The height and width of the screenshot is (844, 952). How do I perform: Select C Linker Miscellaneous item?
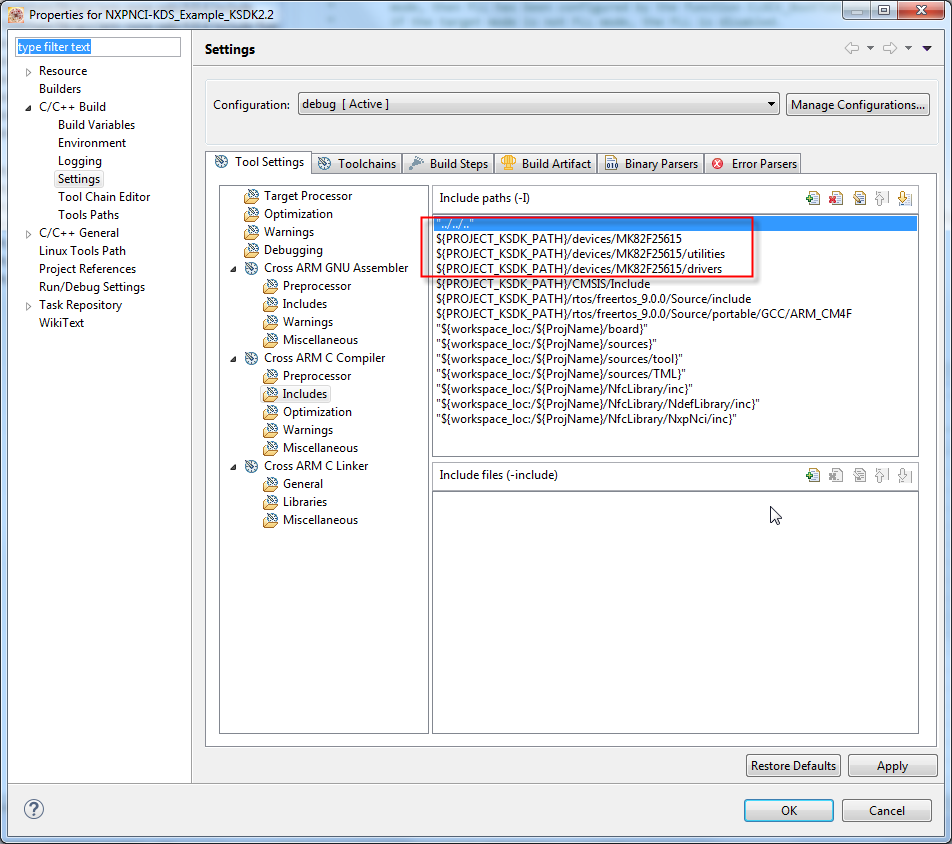[x=320, y=520]
